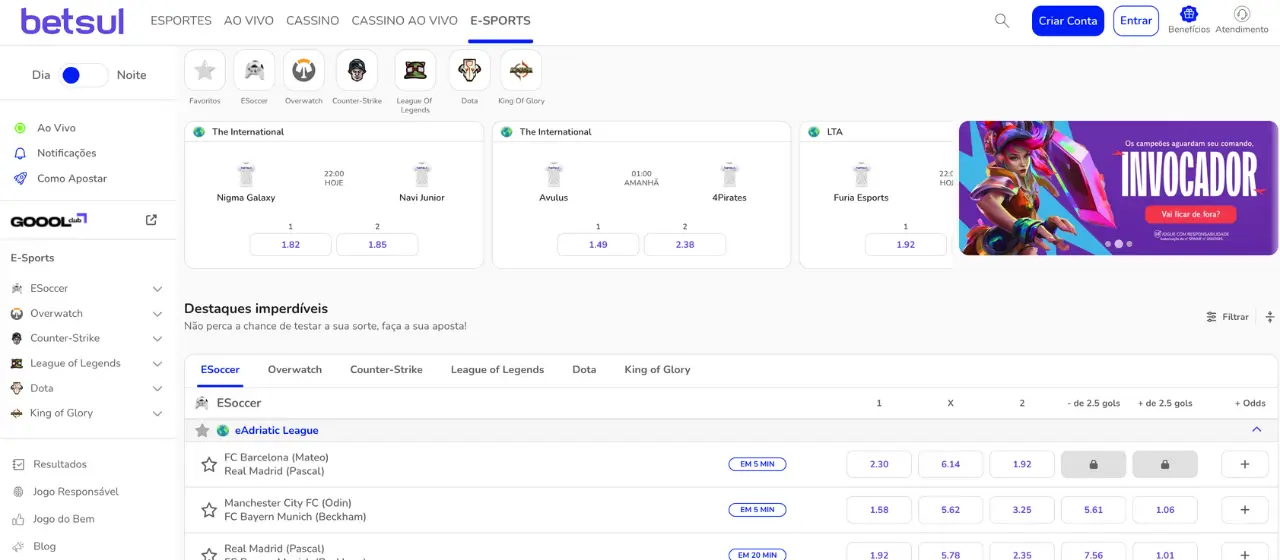Screen dimensions: 1280x560
Task: Toggle the Dia/Noite theme switch
Action: pos(83,75)
